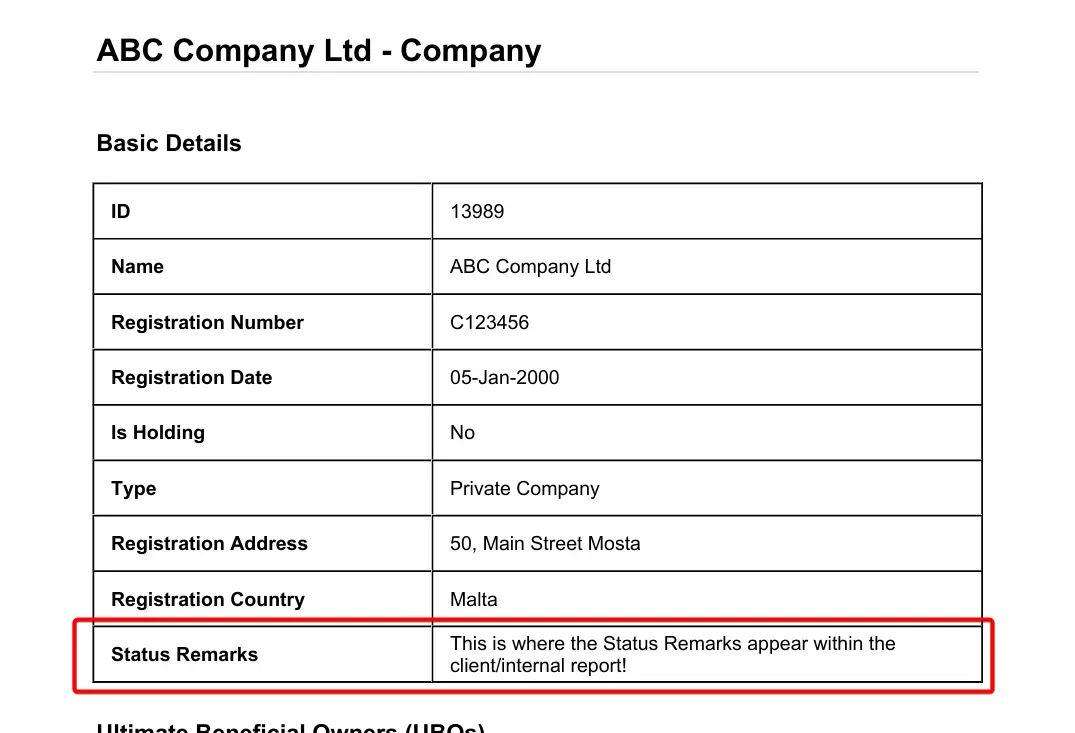Click the country value "Malta"

tap(473, 600)
